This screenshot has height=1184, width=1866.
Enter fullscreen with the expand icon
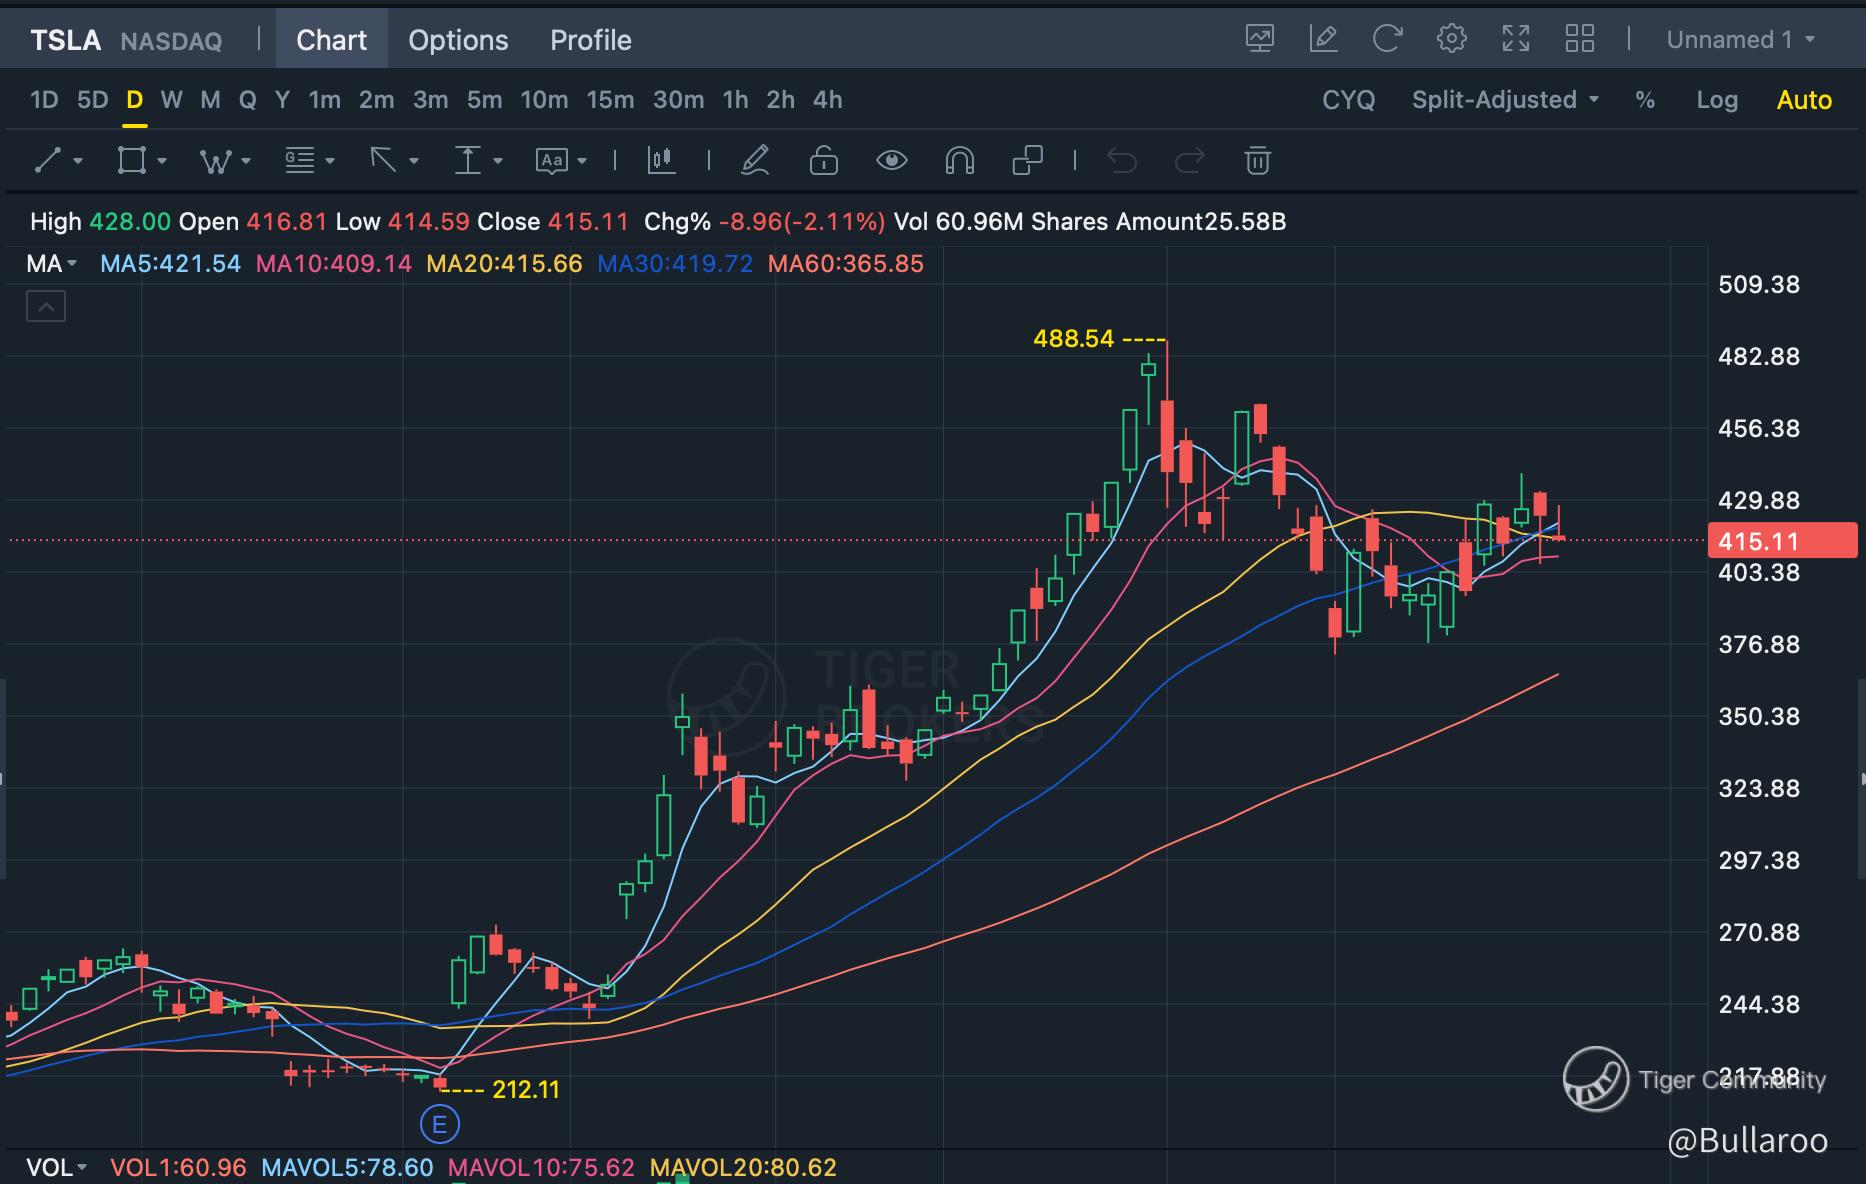click(x=1516, y=39)
